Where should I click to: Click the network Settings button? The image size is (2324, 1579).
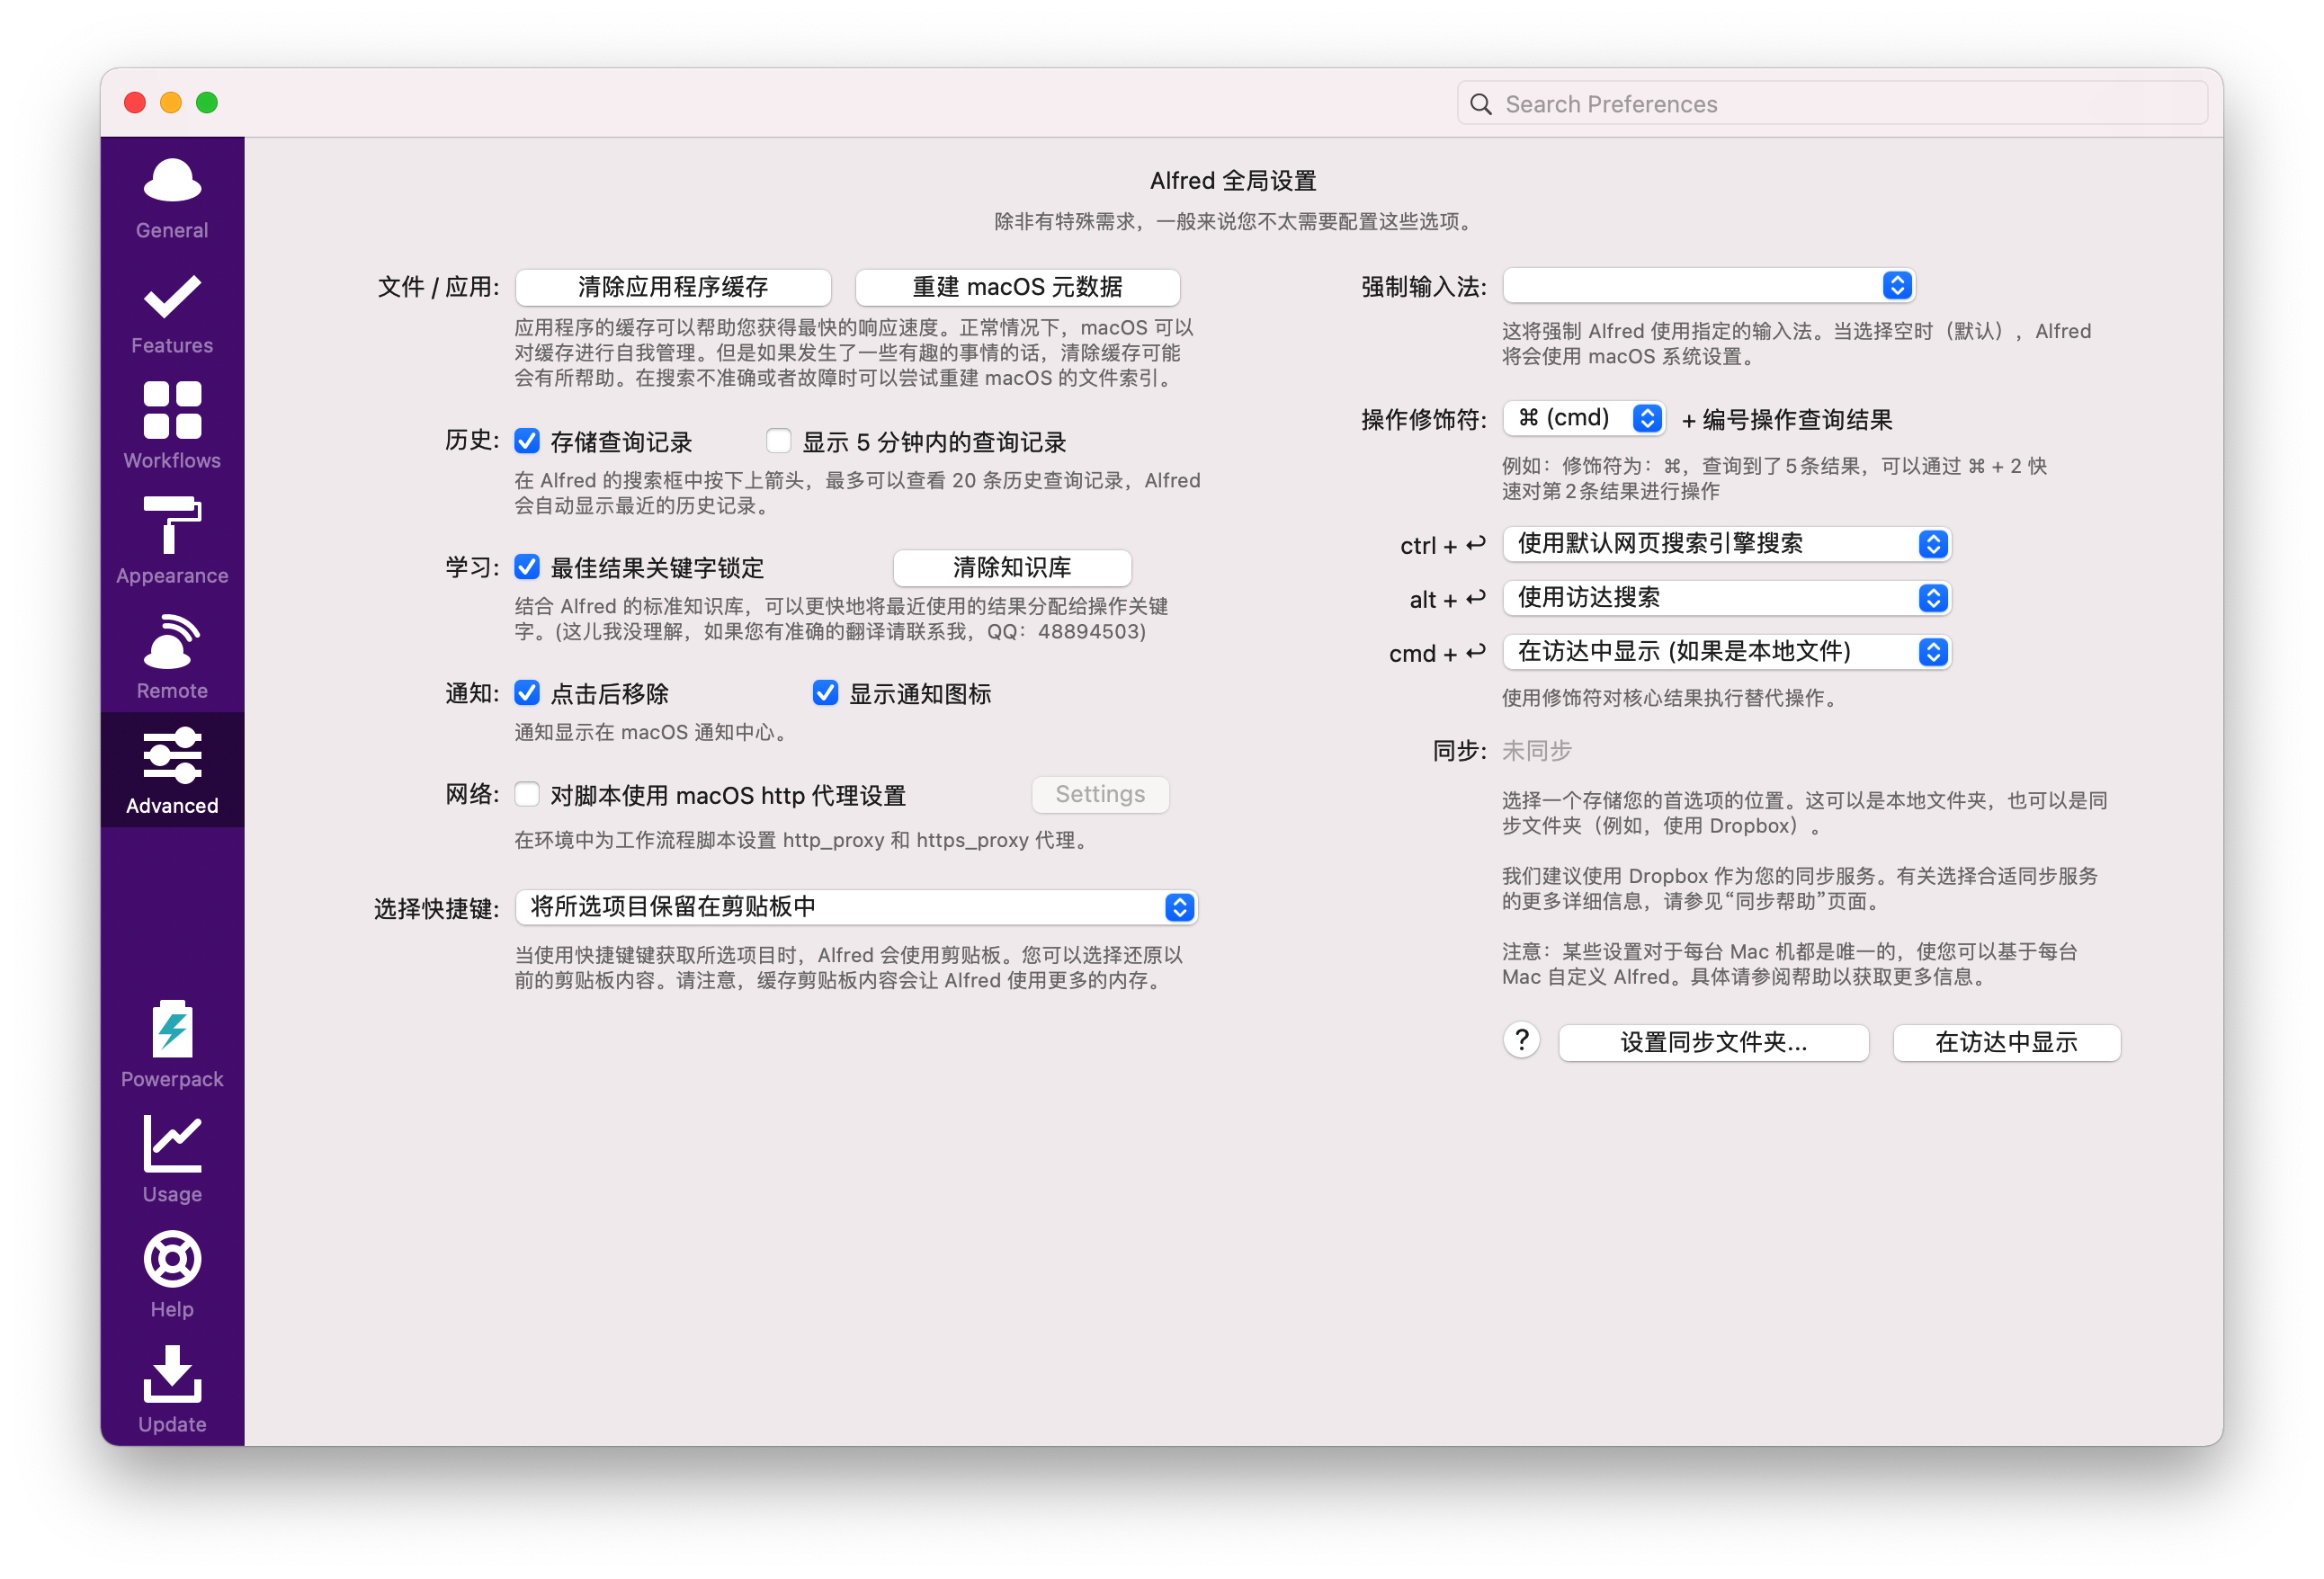pos(1100,794)
